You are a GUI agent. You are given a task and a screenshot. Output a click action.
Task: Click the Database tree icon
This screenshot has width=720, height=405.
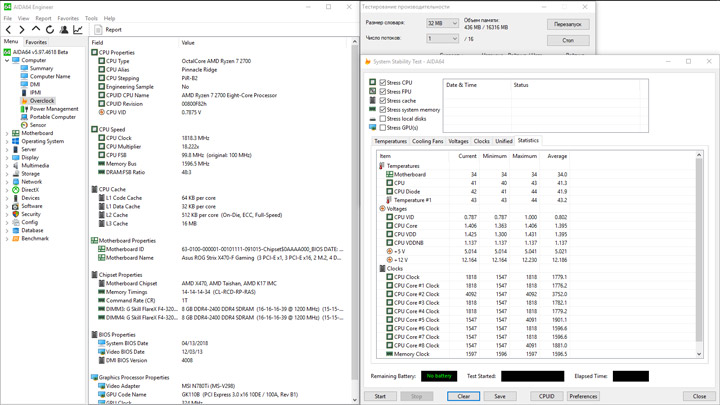point(16,230)
